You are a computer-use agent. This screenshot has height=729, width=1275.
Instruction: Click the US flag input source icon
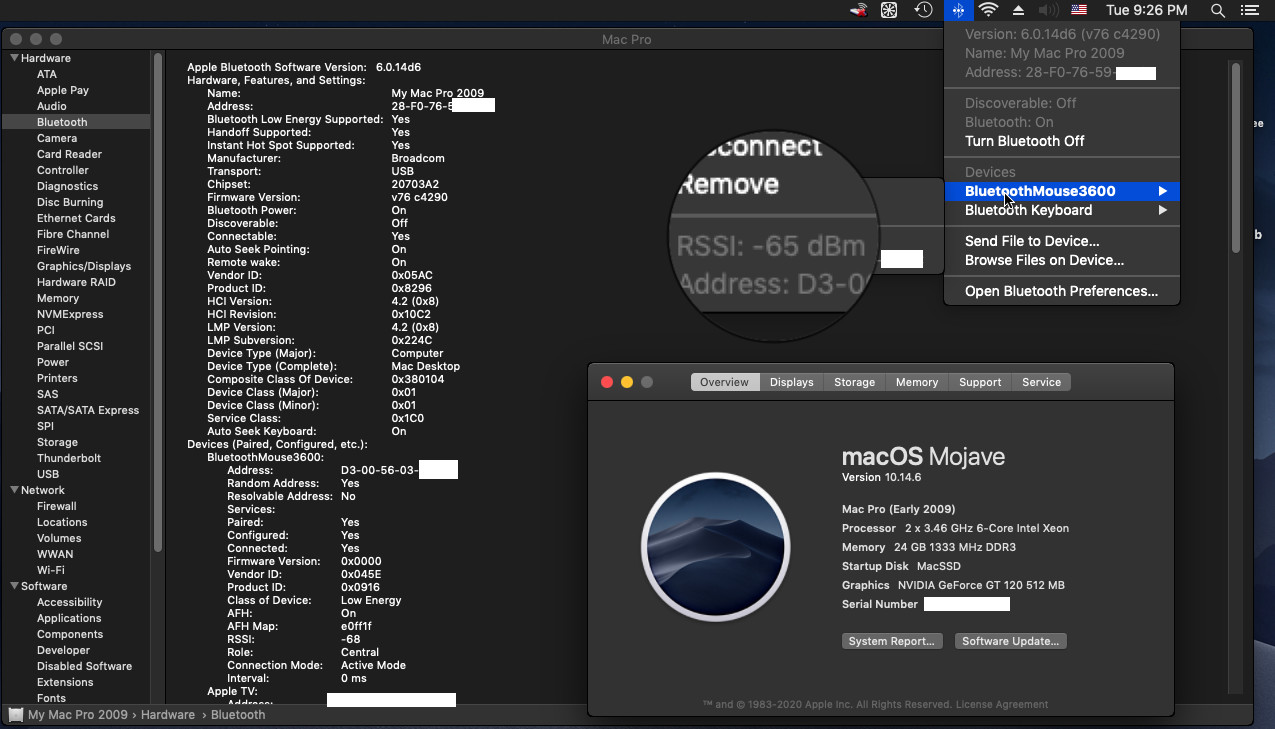(1079, 10)
